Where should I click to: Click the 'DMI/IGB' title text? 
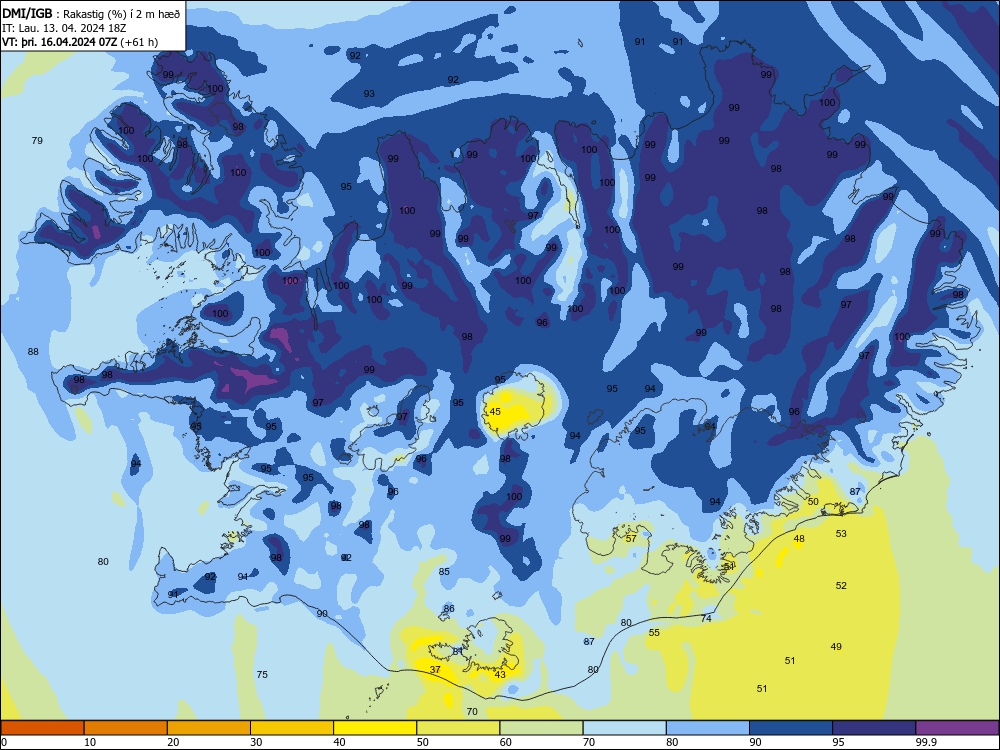(27, 13)
